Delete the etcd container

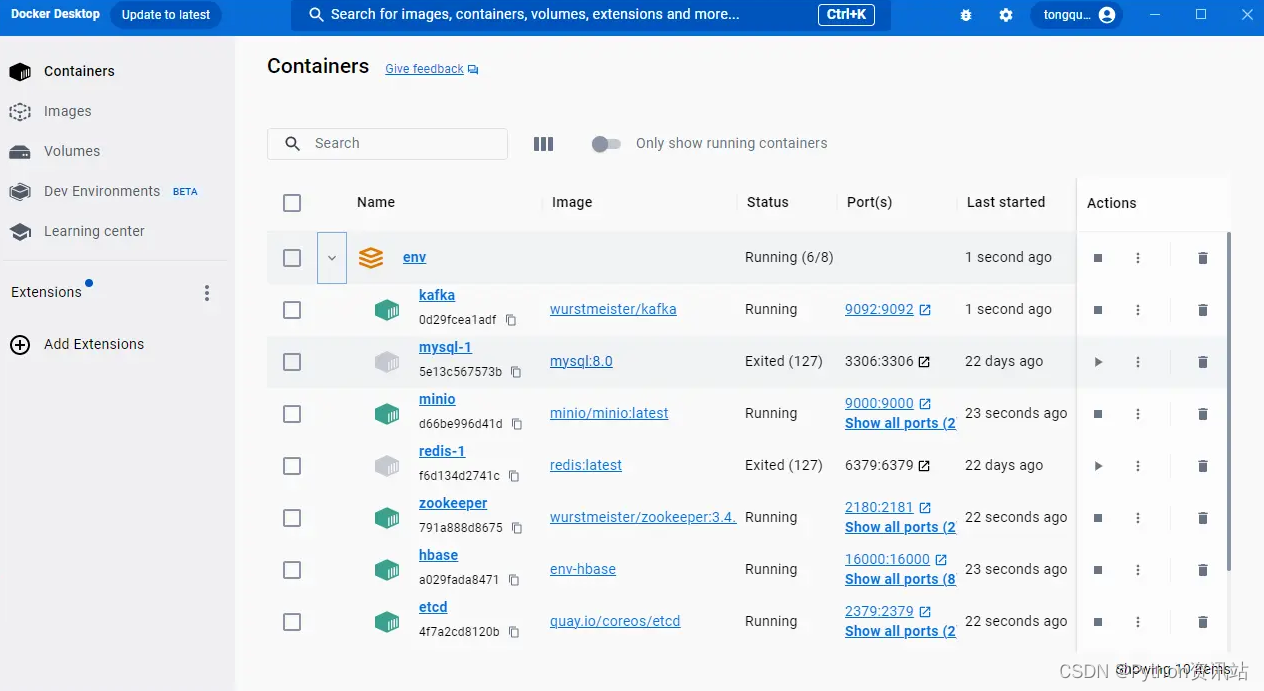click(x=1203, y=622)
